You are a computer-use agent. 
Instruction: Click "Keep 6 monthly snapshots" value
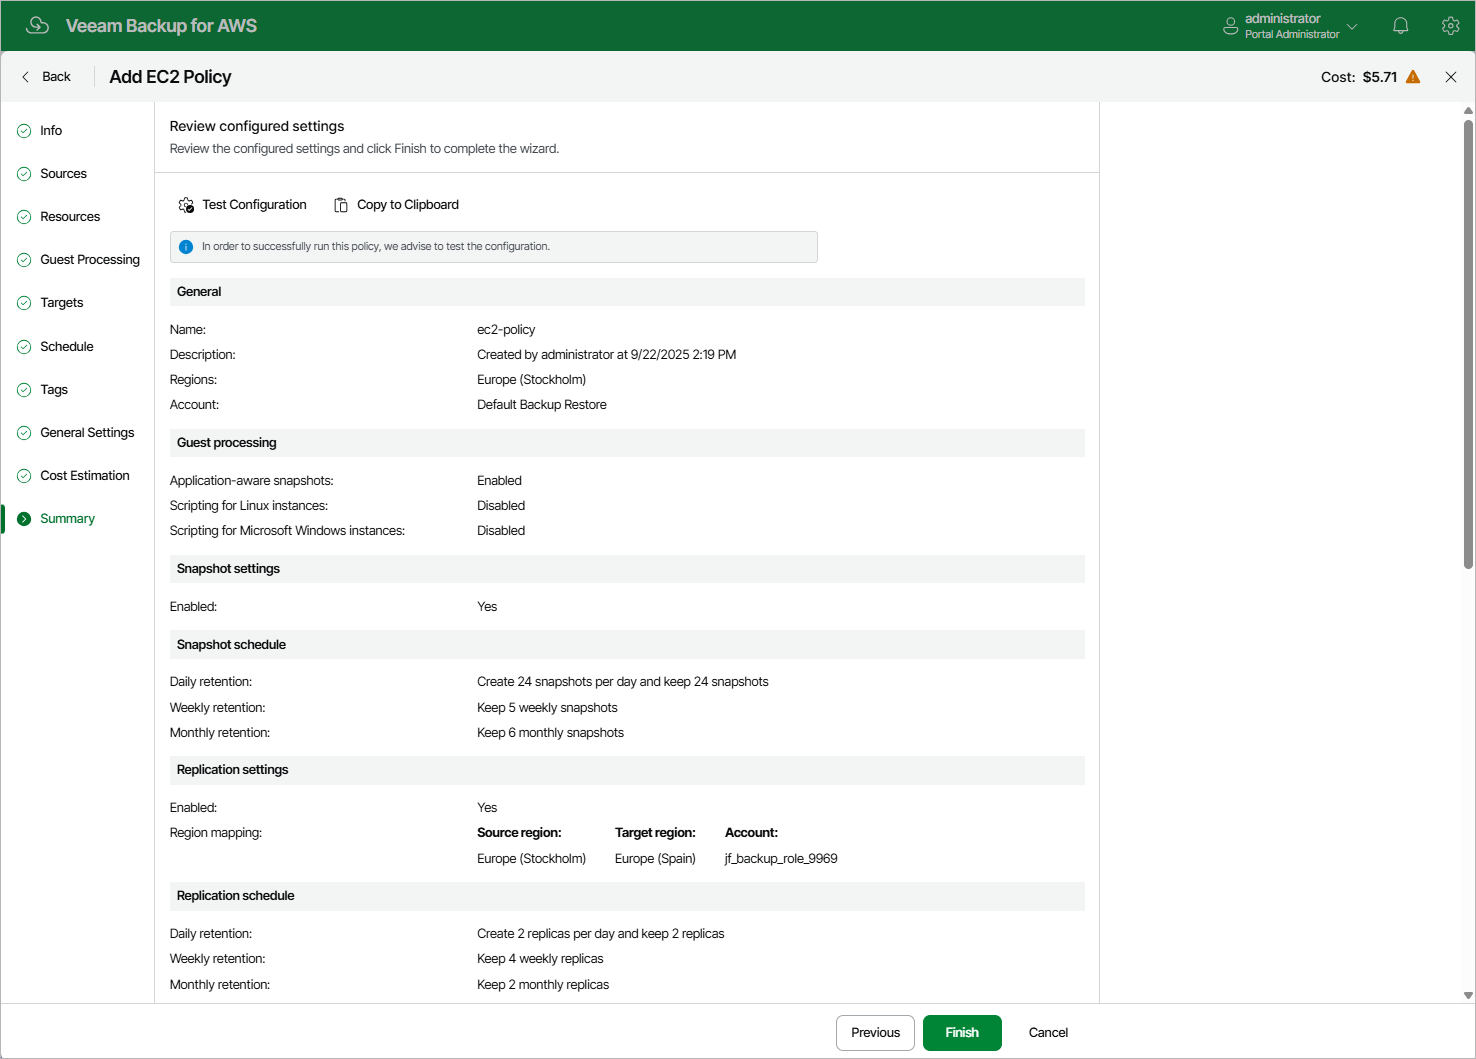550,733
